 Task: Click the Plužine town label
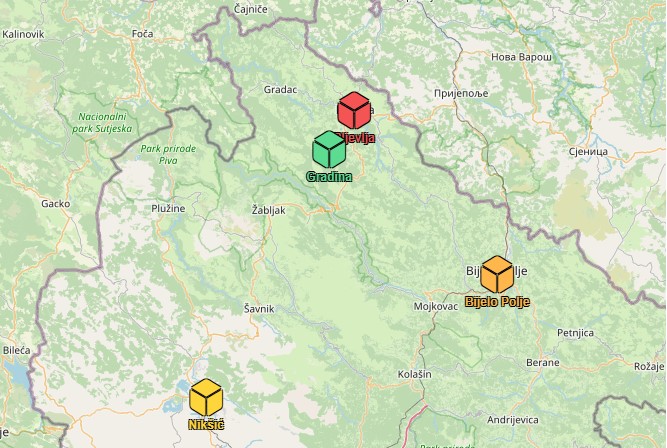tap(168, 208)
